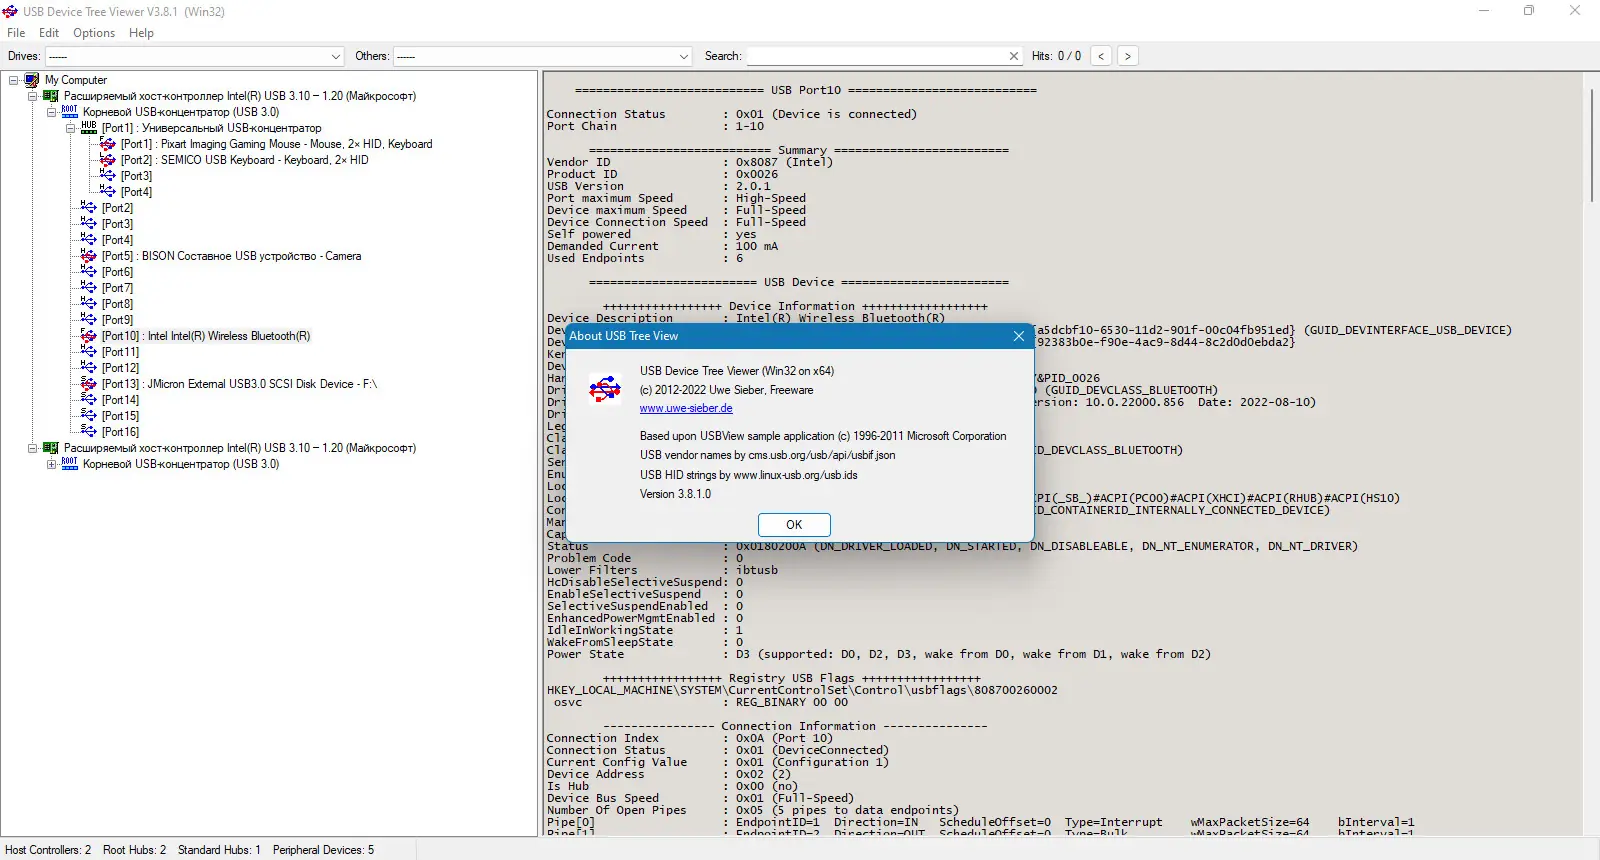The width and height of the screenshot is (1600, 860).
Task: Collapse the My Computer tree node
Action: (14, 80)
